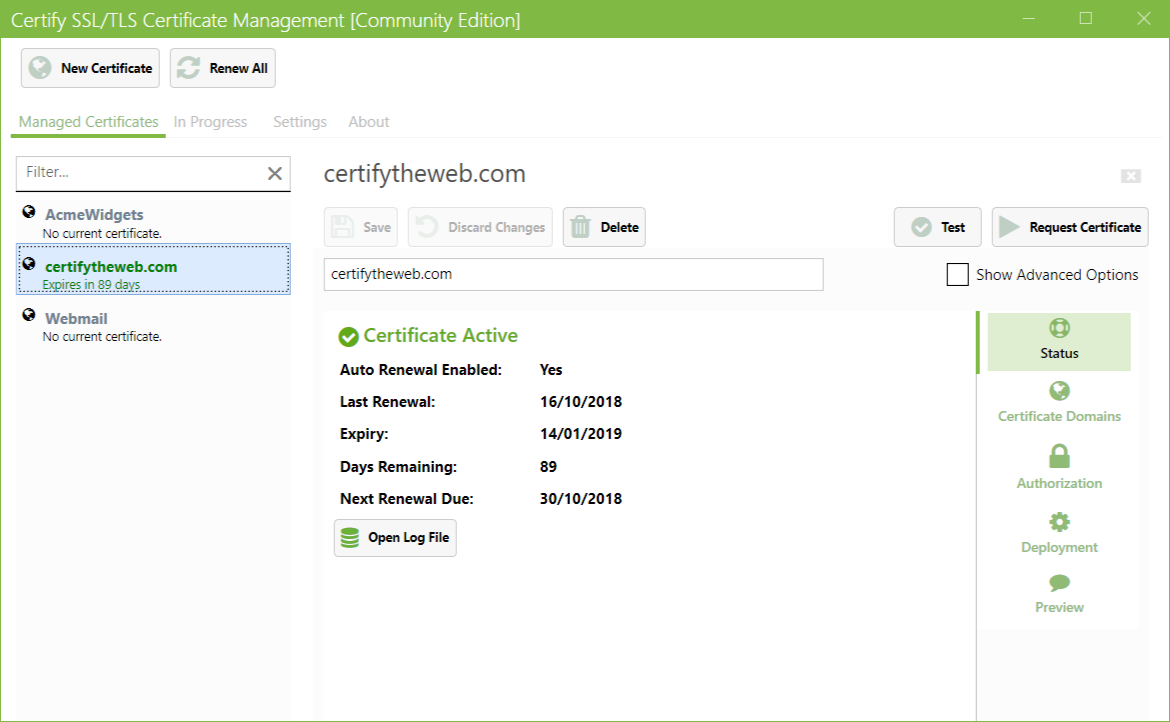This screenshot has width=1170, height=722.
Task: Click the globe icon beside AcmeWidgets
Action: [x=28, y=212]
